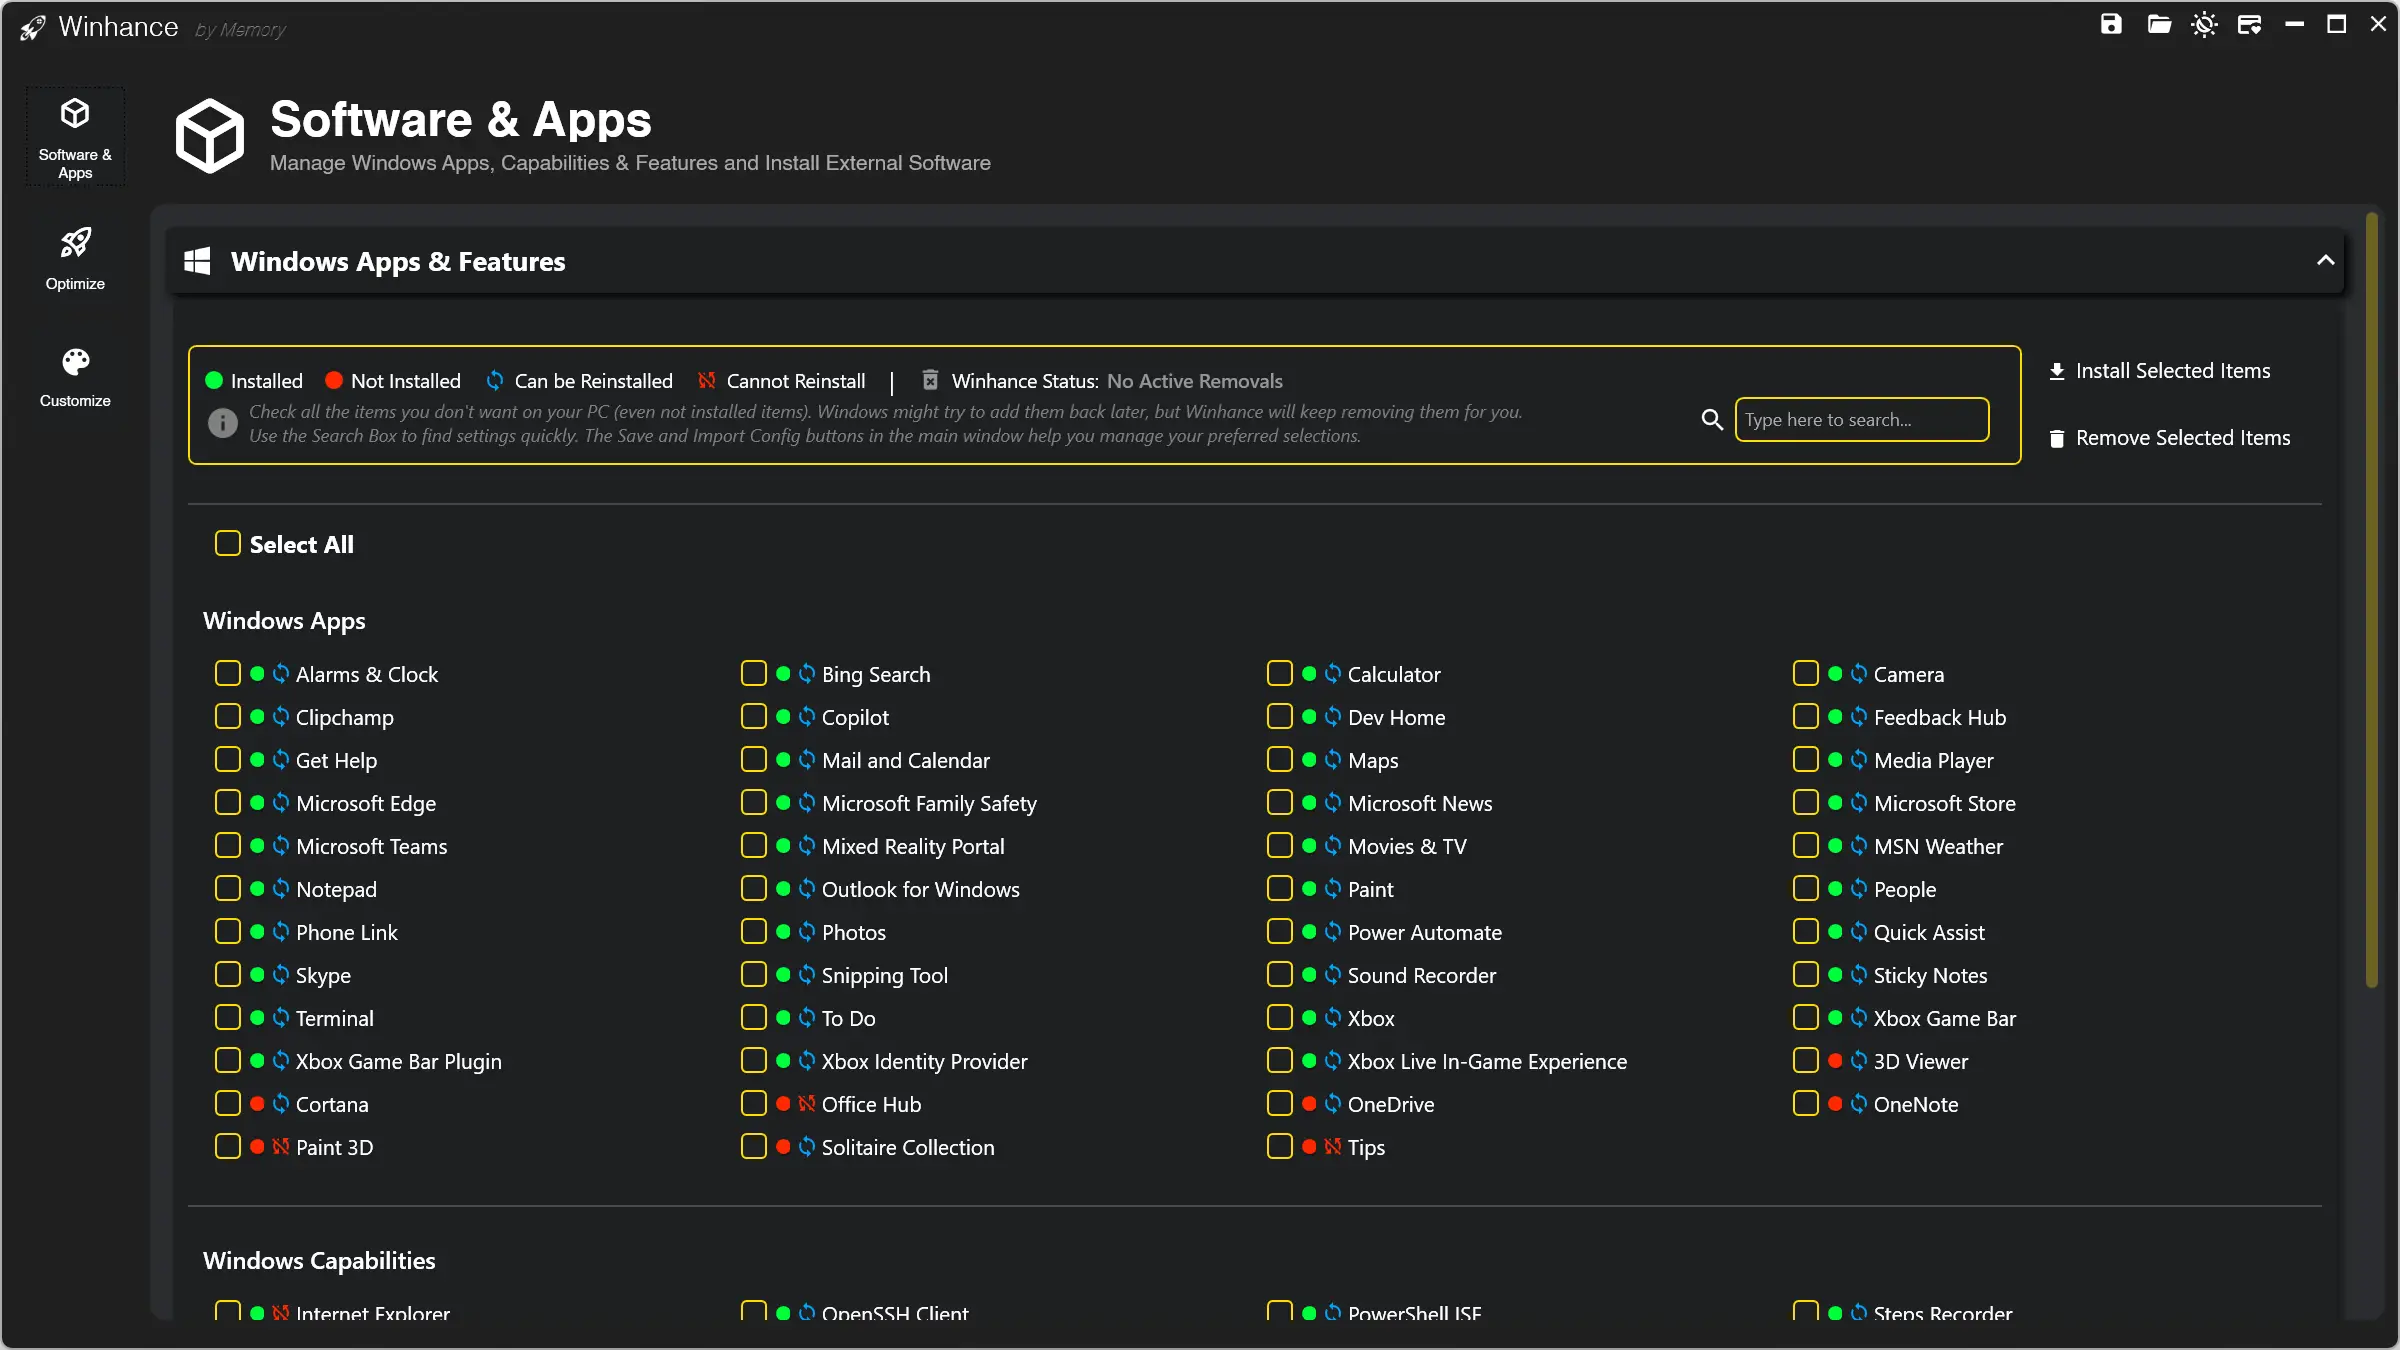The height and width of the screenshot is (1350, 2400).
Task: Click the cannot-reinstall icon next to Tips
Action: click(1333, 1147)
